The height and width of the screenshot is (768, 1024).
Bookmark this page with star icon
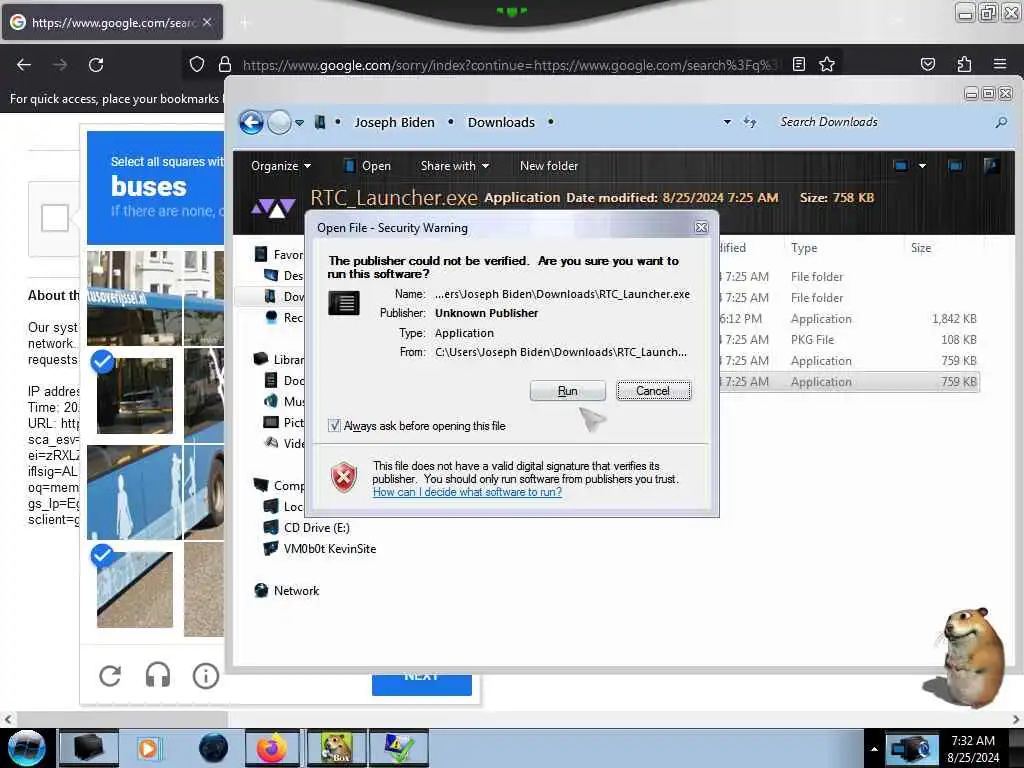tap(827, 64)
